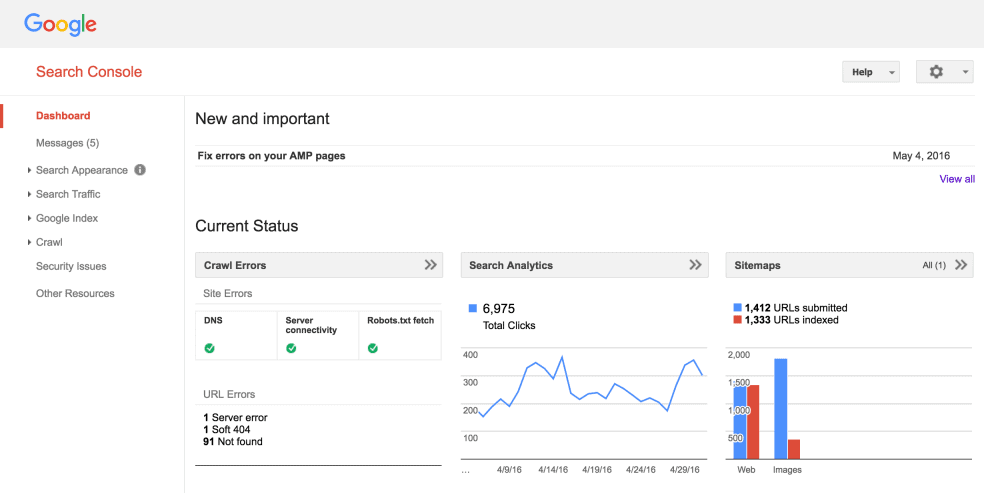984x493 pixels.
Task: Click the Images label under Sitemaps chart
Action: point(787,469)
